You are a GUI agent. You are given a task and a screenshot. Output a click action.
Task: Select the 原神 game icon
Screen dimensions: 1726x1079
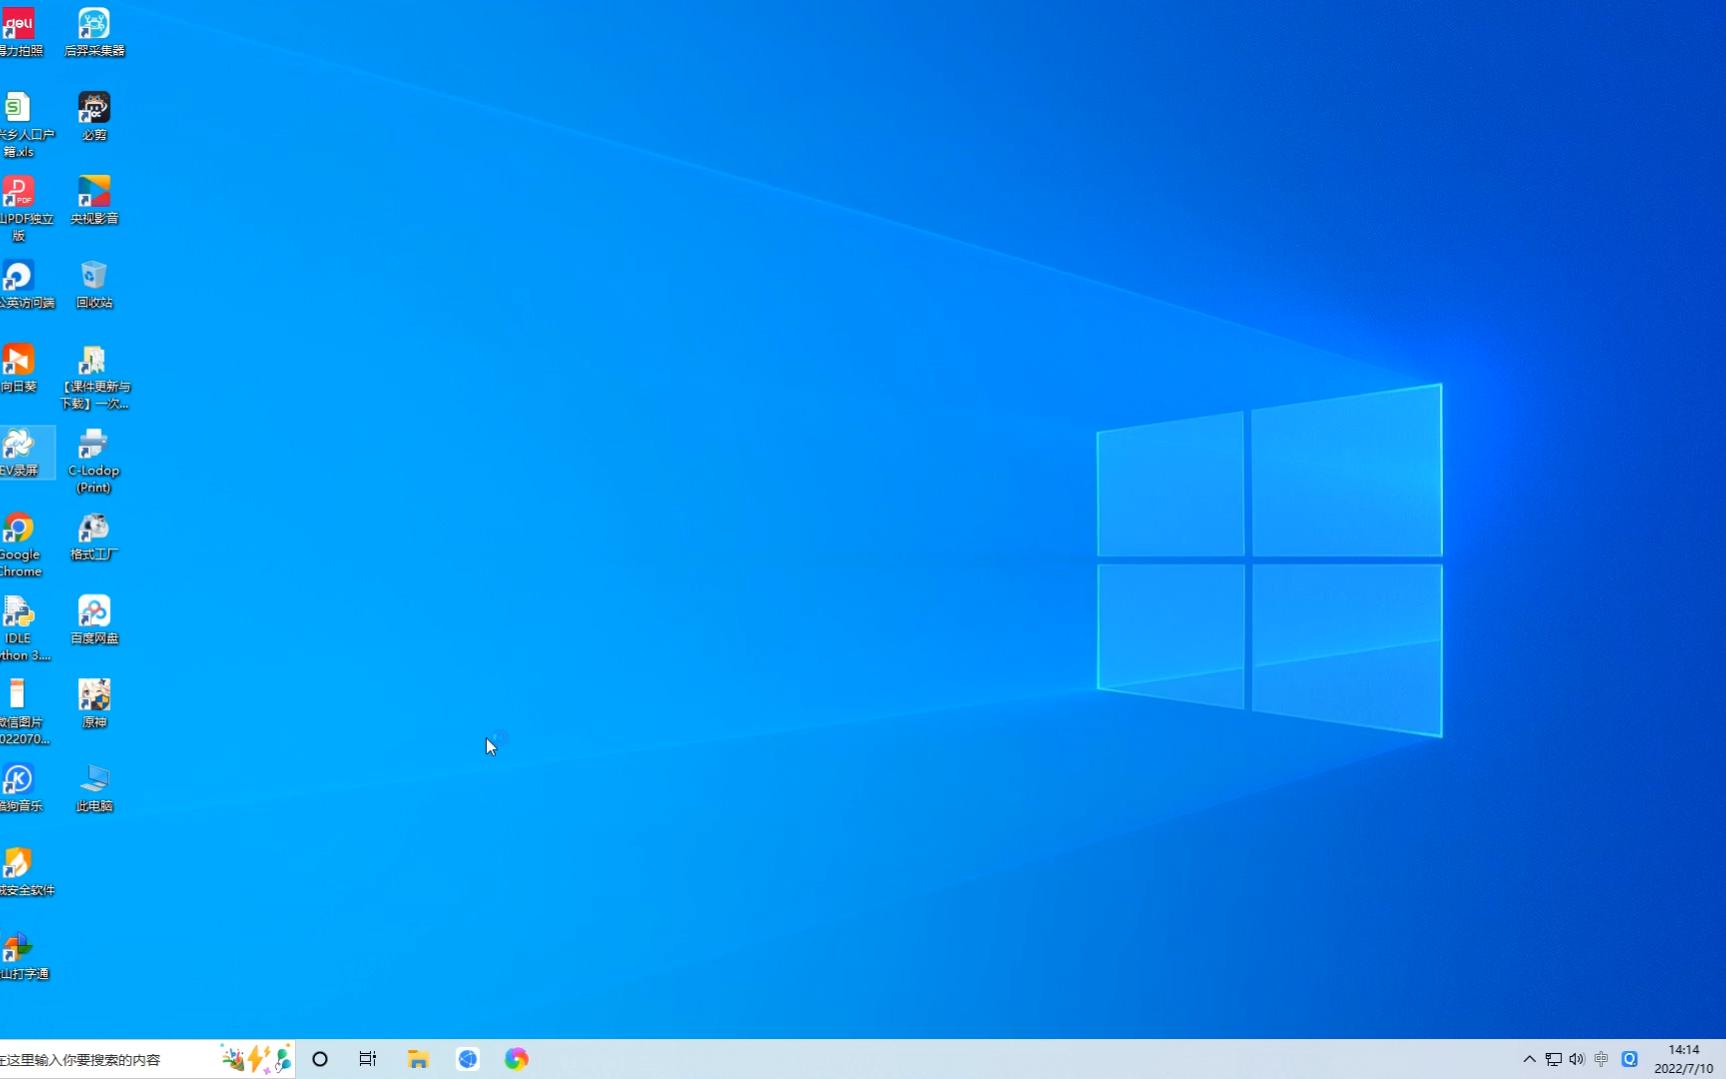94,703
